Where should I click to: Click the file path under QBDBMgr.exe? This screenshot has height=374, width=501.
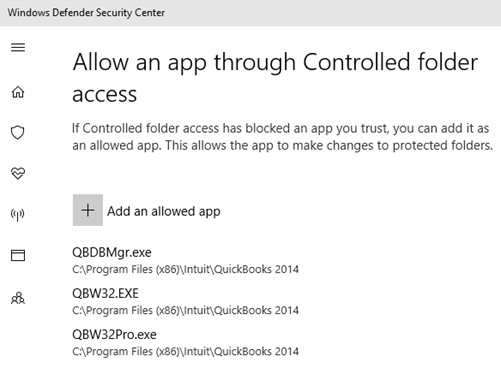(x=185, y=269)
